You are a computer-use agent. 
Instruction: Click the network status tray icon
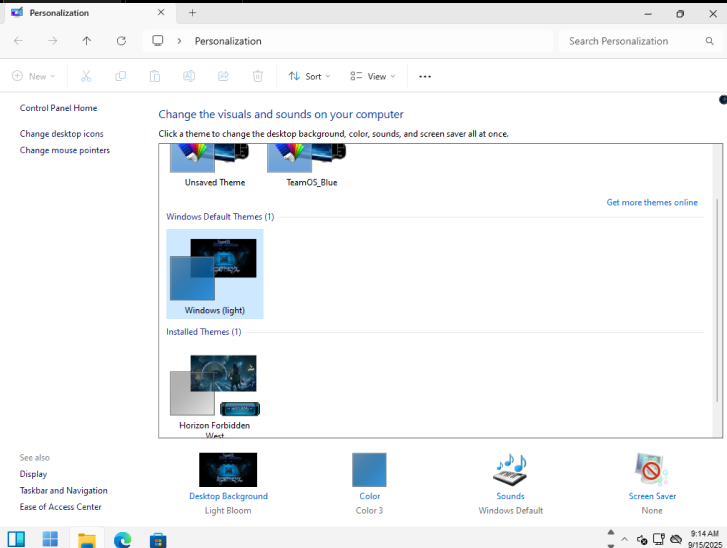659,539
